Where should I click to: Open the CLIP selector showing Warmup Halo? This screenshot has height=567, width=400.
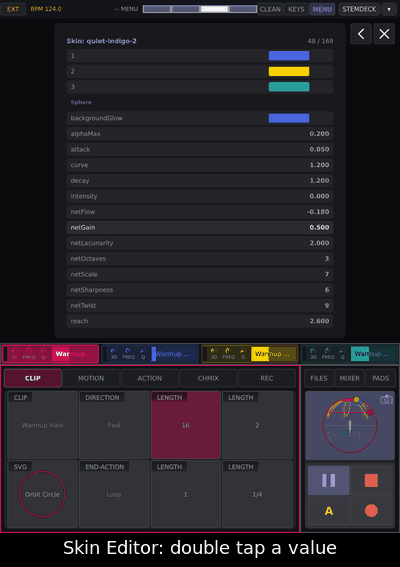tap(42, 425)
